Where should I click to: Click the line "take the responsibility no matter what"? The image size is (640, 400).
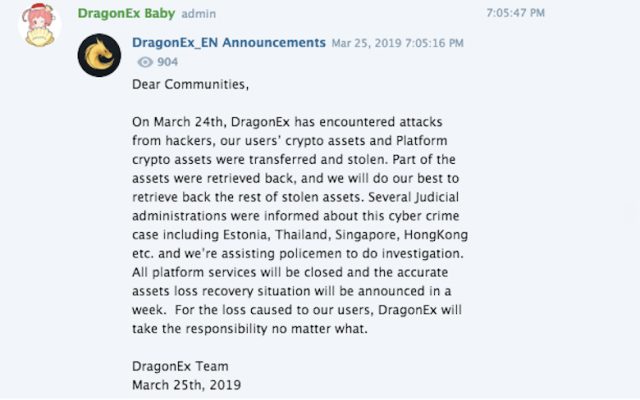point(250,329)
